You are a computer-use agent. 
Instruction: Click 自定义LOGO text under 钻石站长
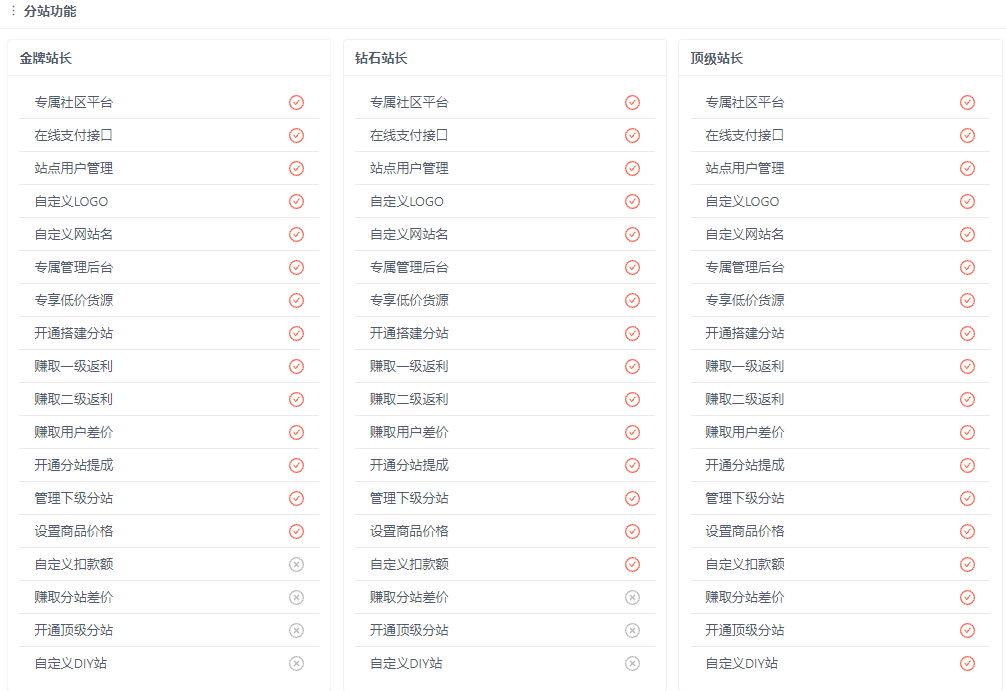coord(407,201)
